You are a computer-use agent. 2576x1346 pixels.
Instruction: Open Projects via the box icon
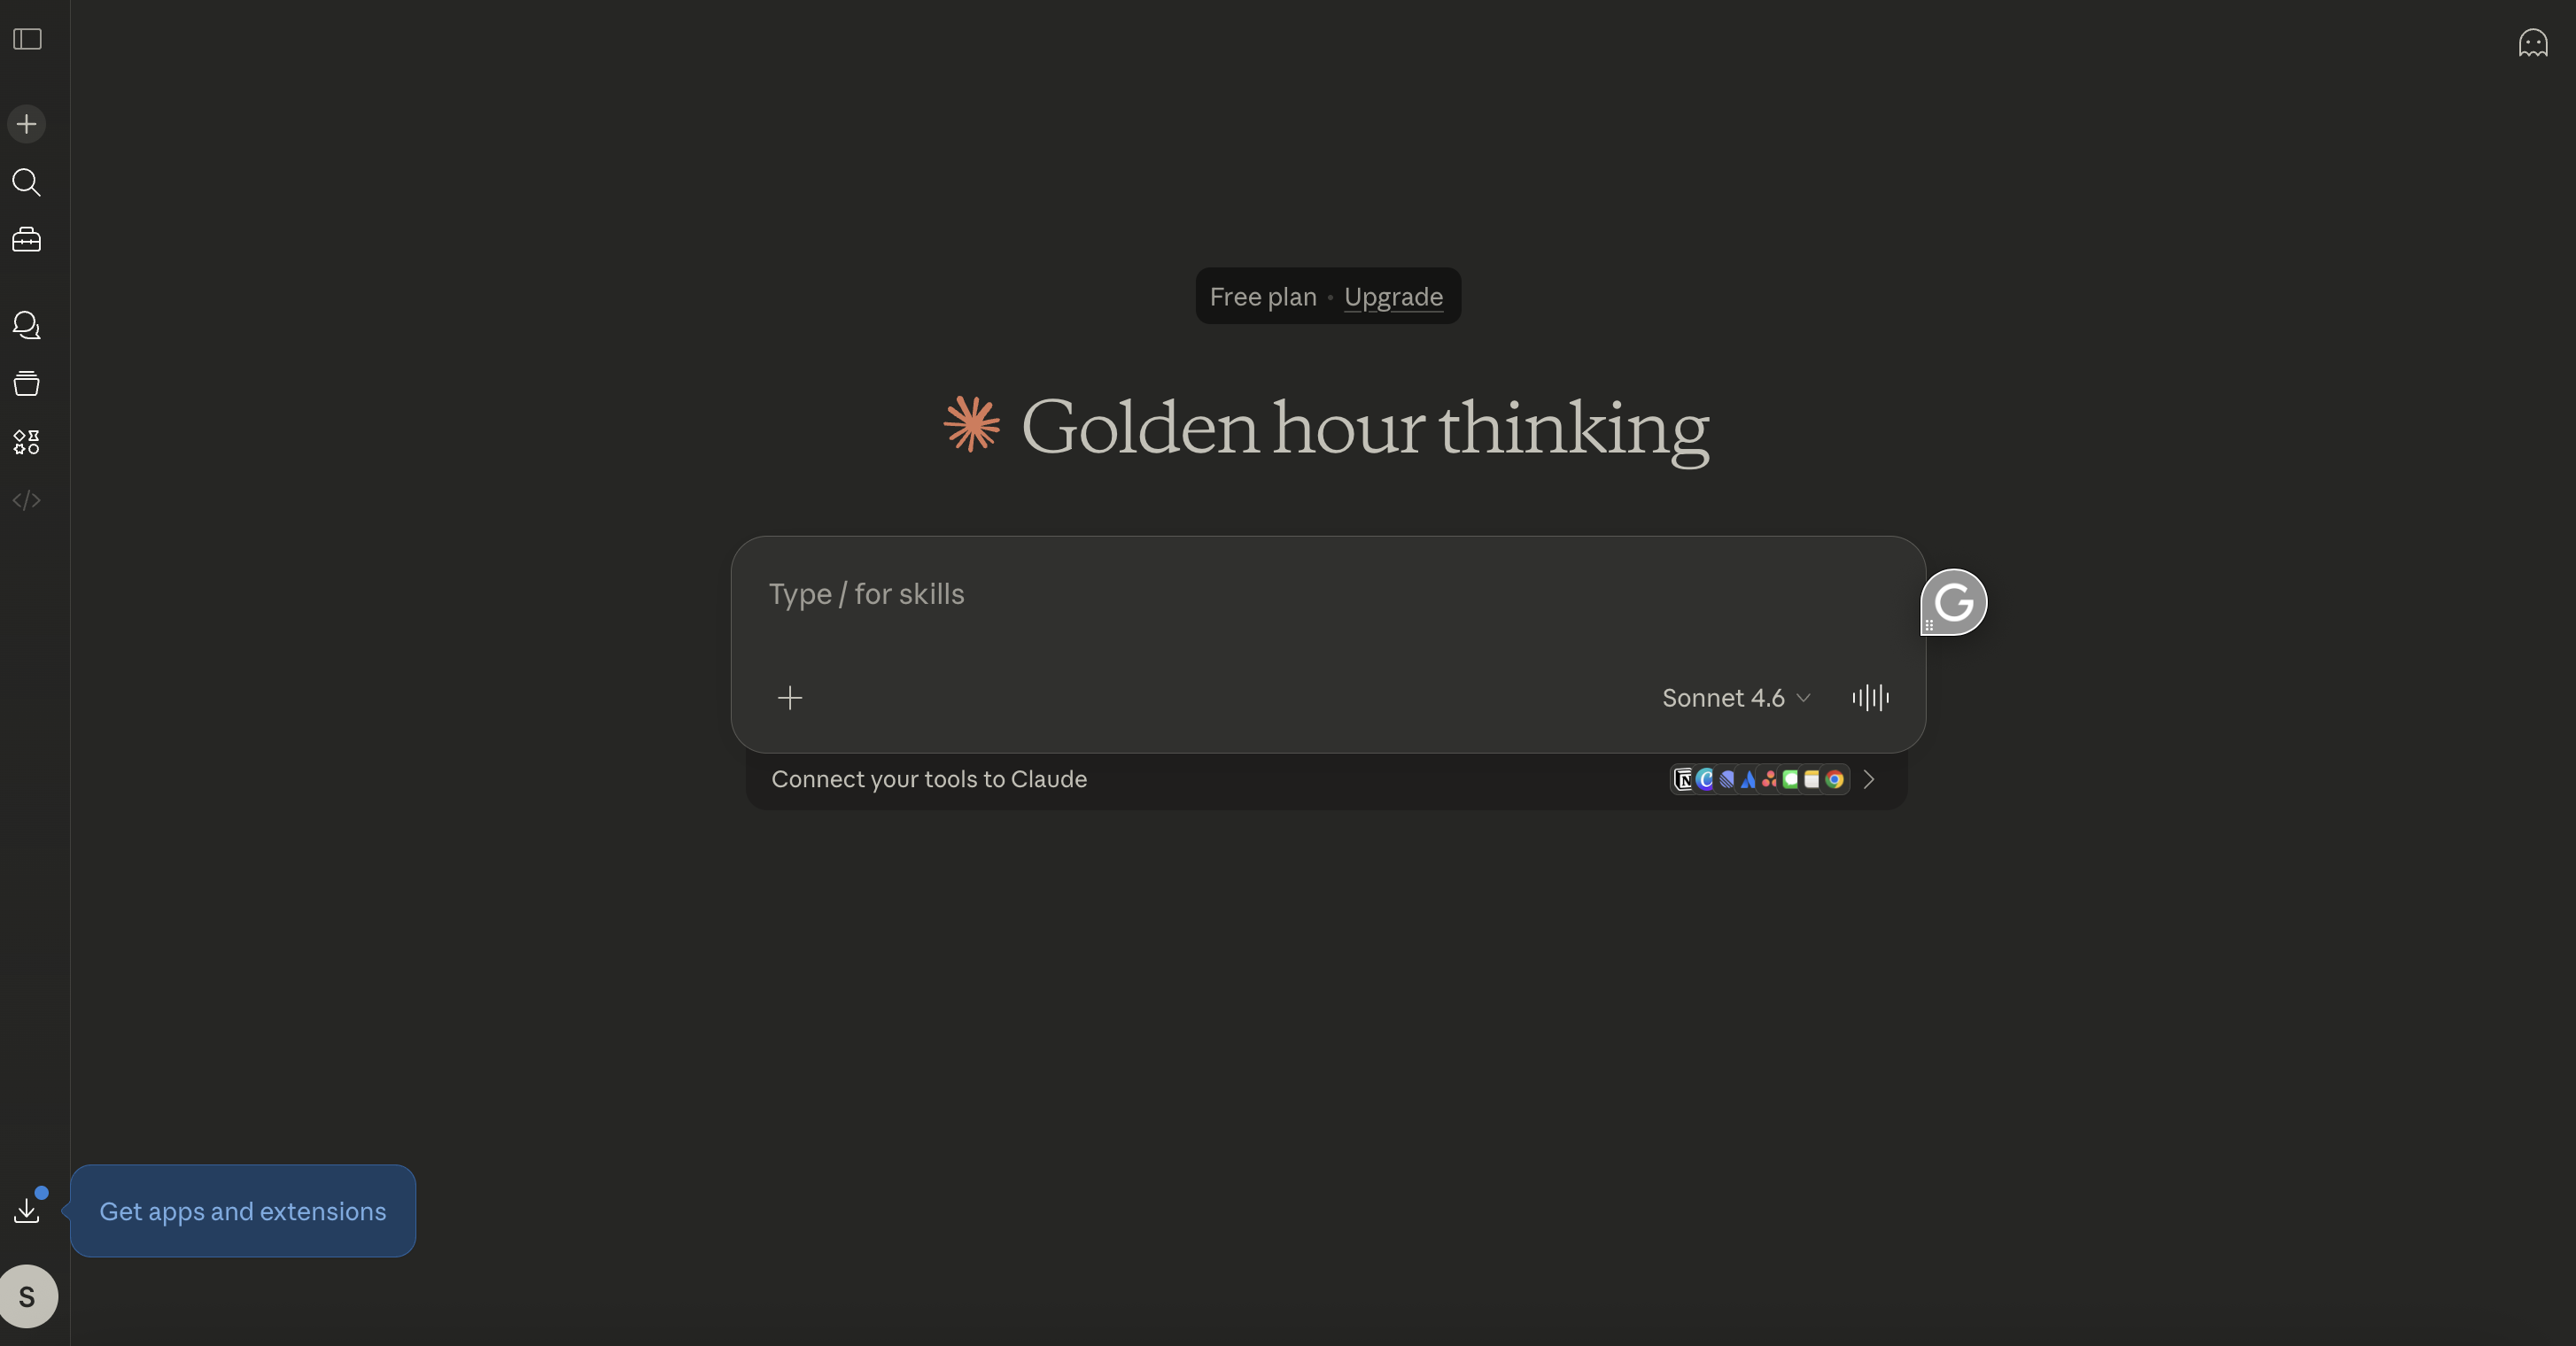click(x=26, y=383)
